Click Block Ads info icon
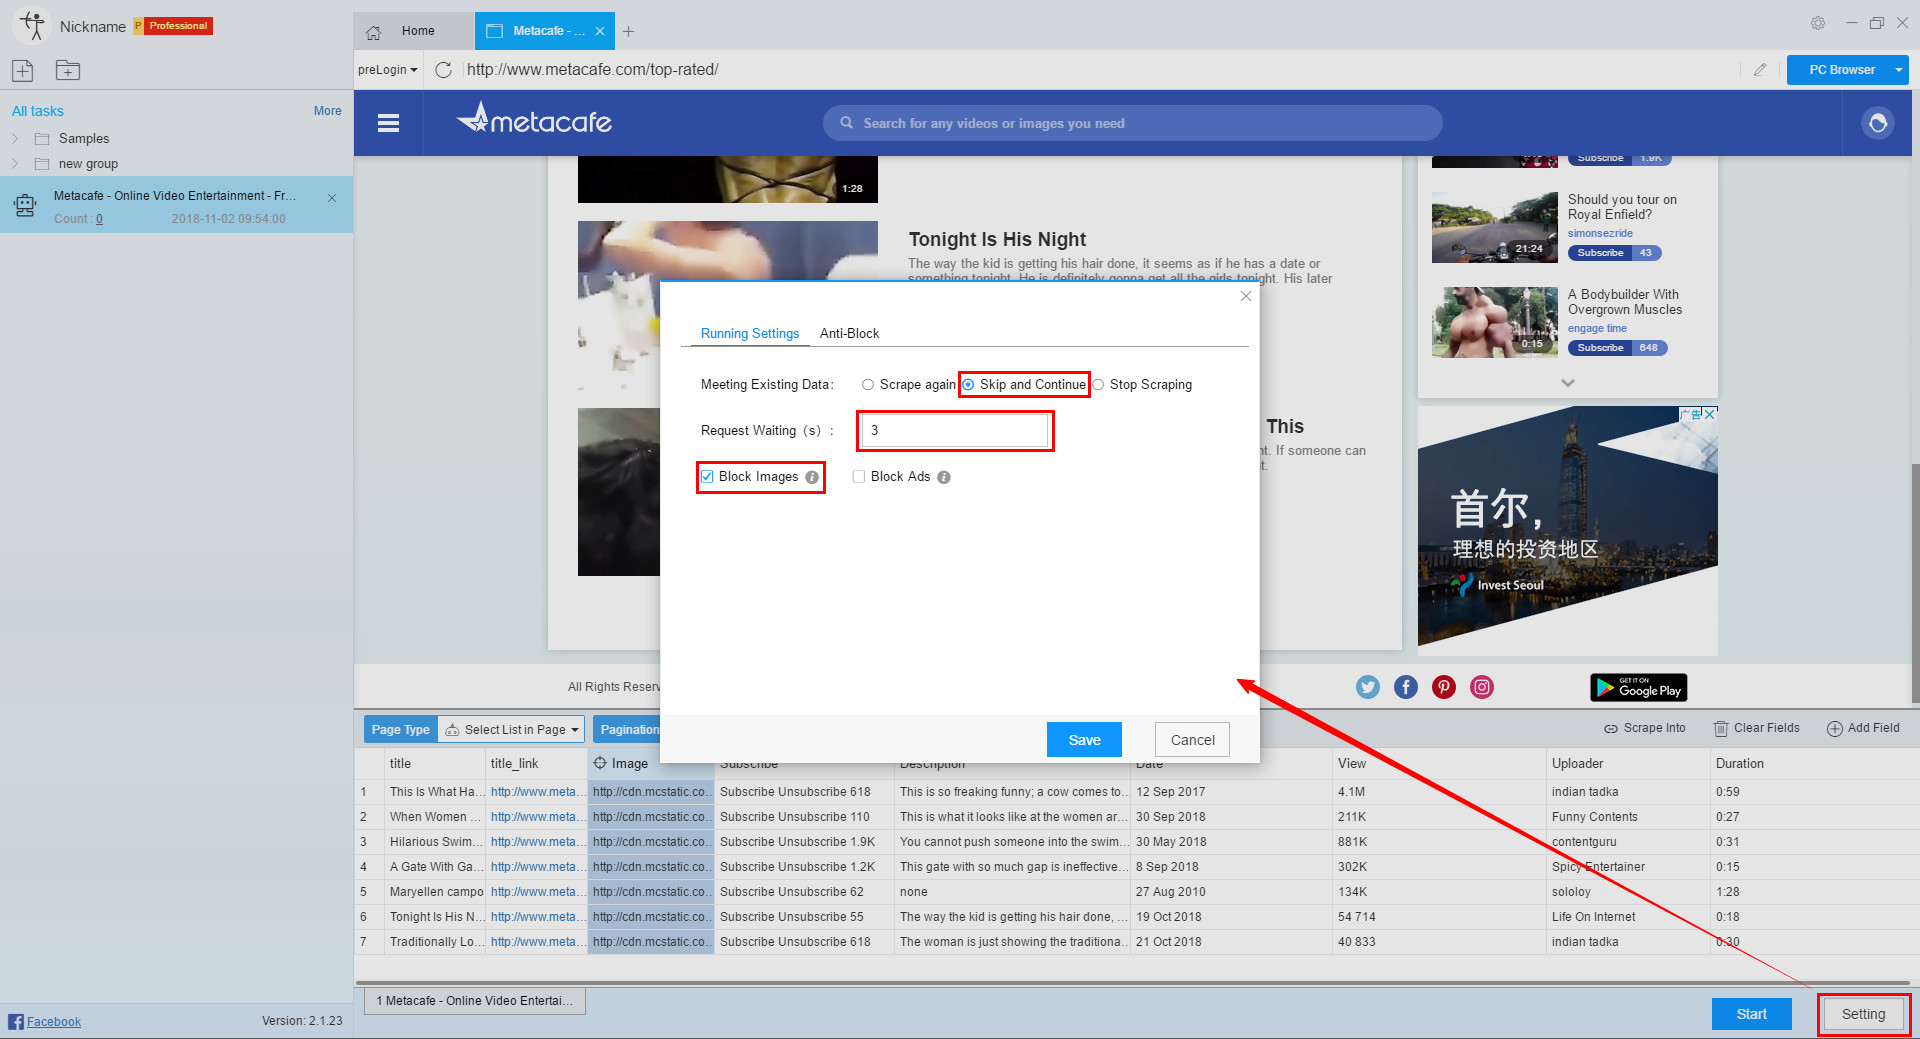This screenshot has height=1039, width=1920. pos(944,477)
